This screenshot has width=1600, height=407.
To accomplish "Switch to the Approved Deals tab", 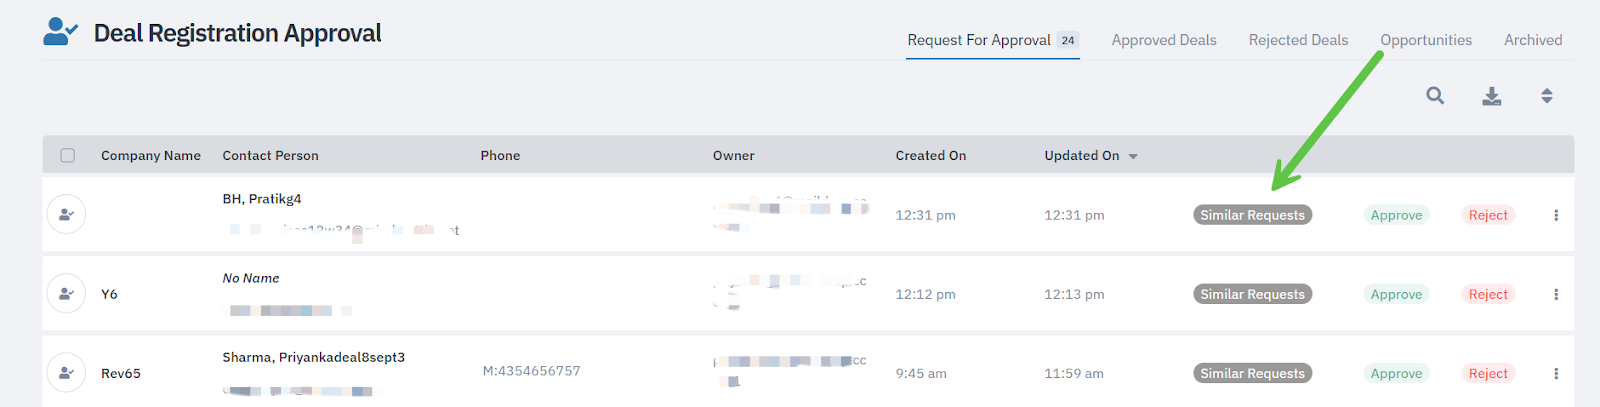I will 1164,40.
